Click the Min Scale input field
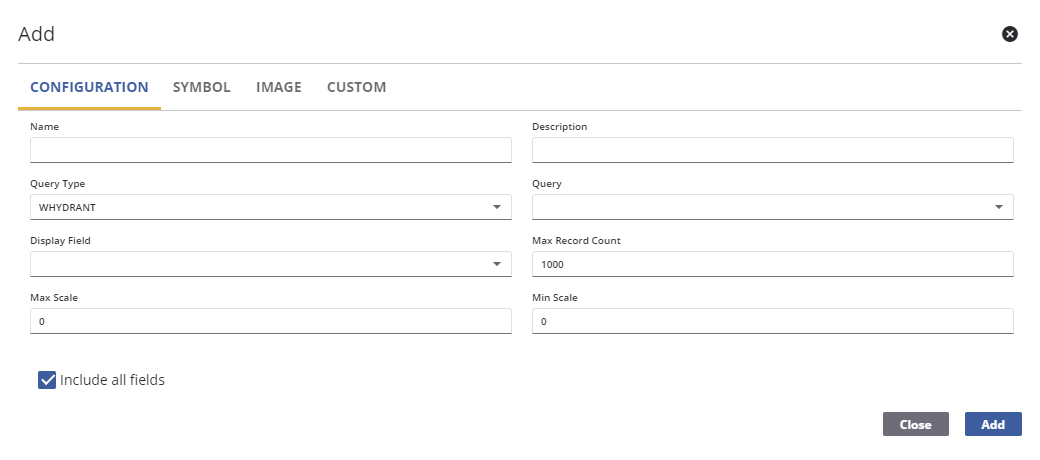Image resolution: width=1040 pixels, height=460 pixels. (772, 321)
